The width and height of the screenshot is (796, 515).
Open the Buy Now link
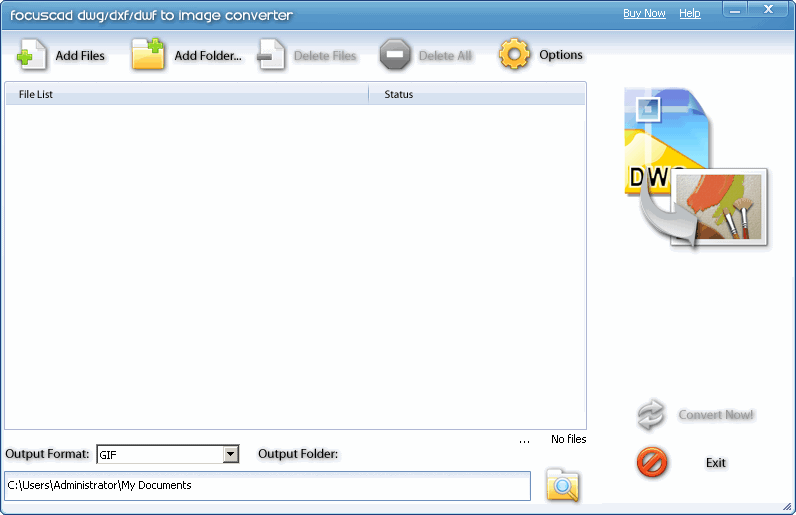[x=644, y=13]
